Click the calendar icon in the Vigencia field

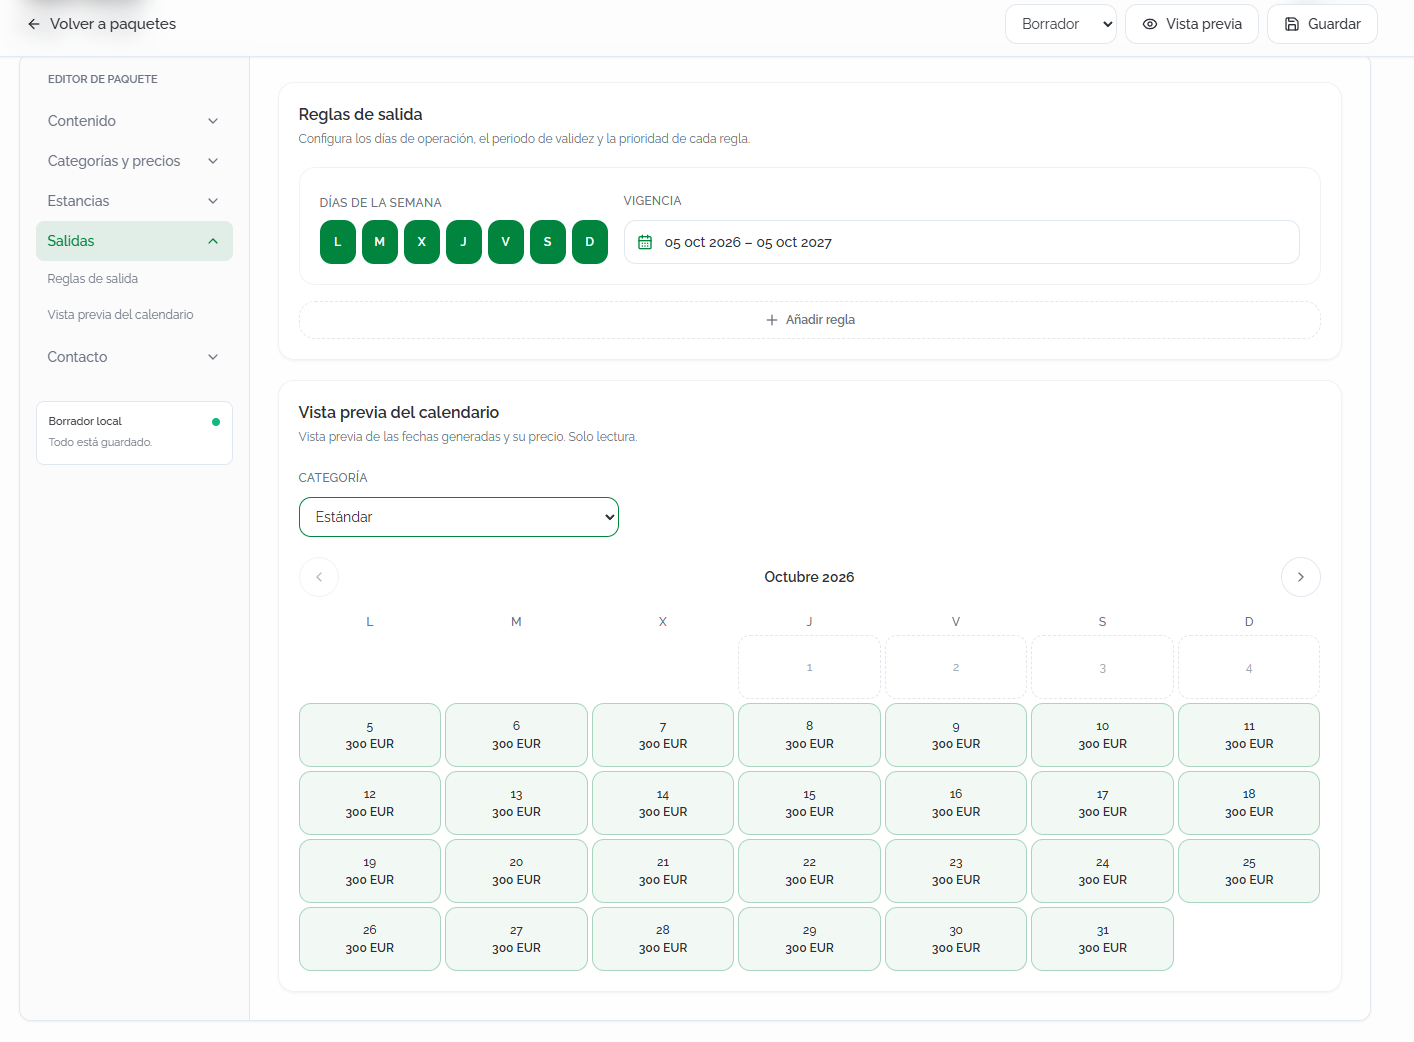(645, 242)
